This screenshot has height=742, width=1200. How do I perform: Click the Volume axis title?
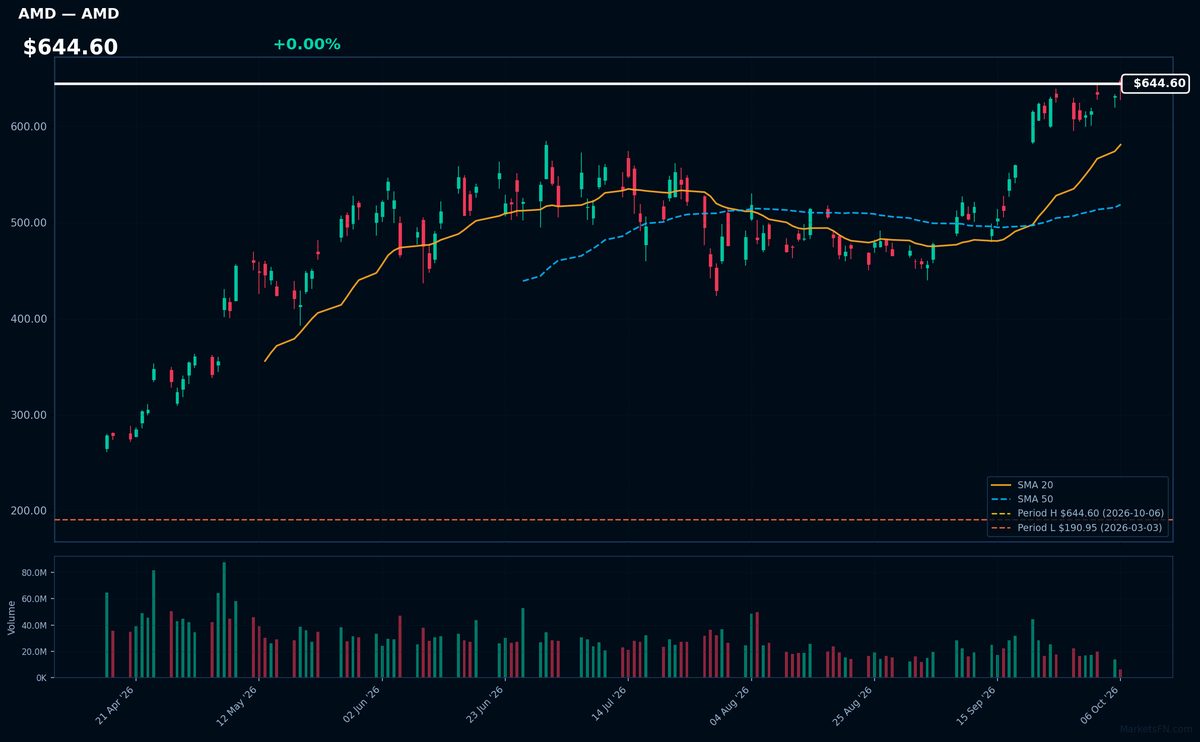pos(11,617)
